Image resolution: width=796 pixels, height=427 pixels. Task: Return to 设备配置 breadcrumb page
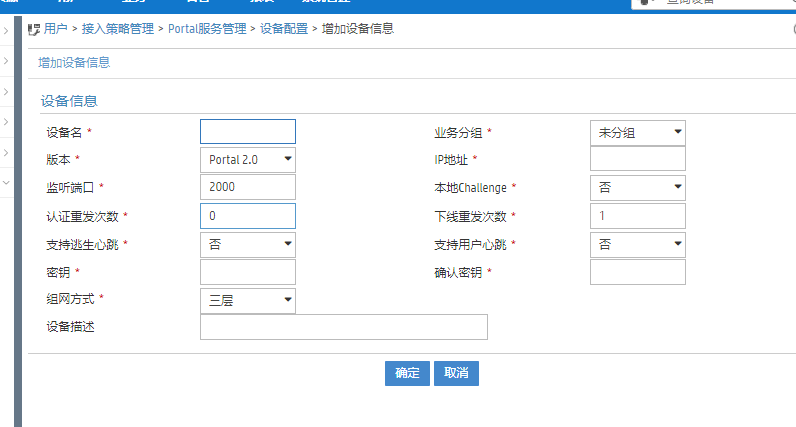point(285,30)
